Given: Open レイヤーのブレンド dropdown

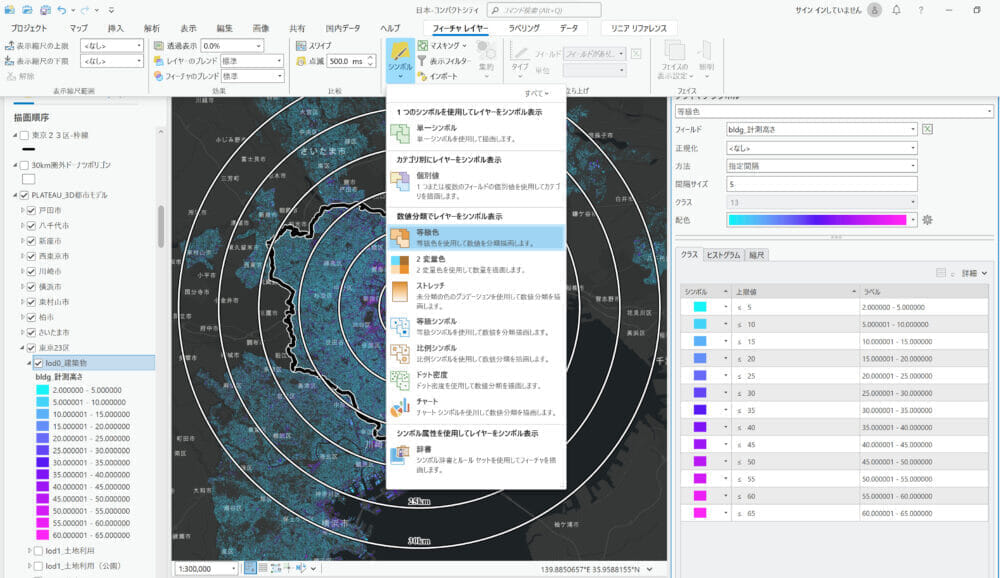Looking at the screenshot, I should point(252,61).
